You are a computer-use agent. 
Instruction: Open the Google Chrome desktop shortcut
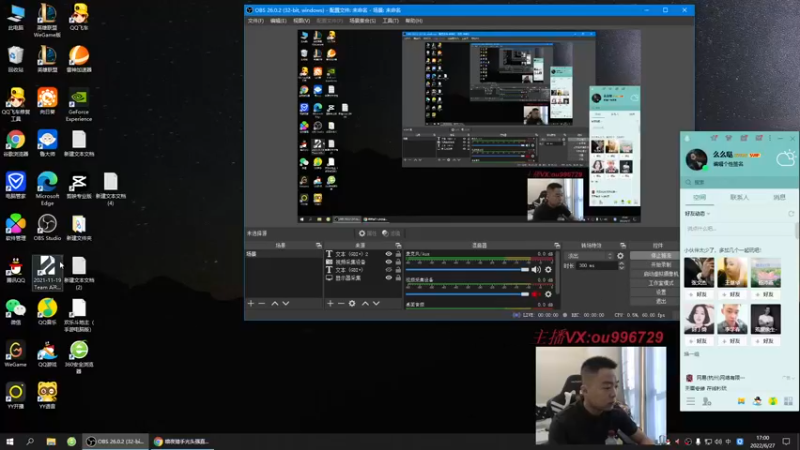click(x=16, y=143)
